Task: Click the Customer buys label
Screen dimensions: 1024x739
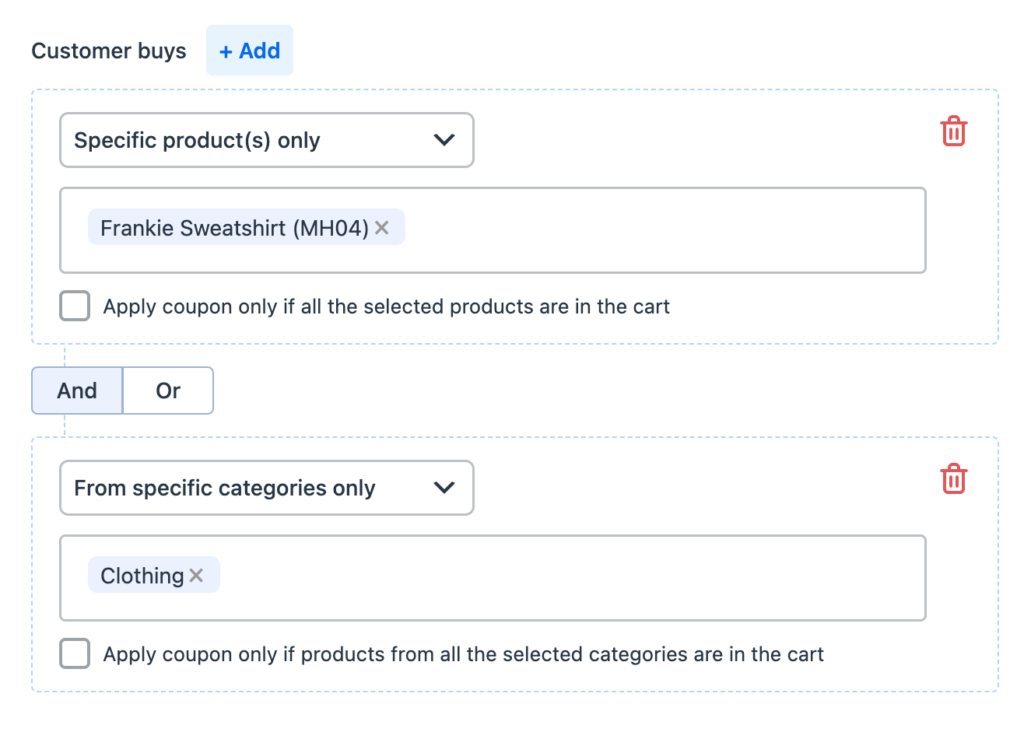Action: pos(108,51)
